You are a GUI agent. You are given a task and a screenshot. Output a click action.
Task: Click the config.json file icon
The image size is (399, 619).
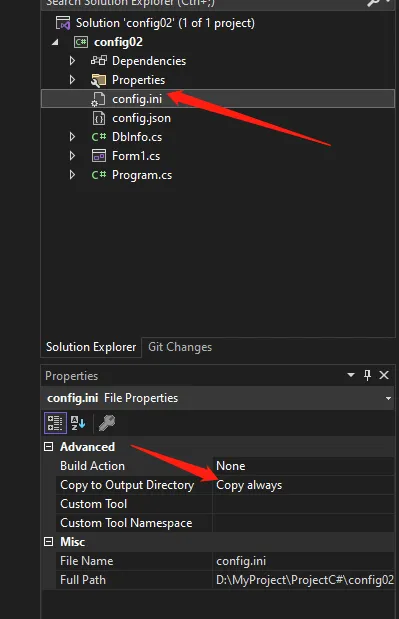[98, 118]
